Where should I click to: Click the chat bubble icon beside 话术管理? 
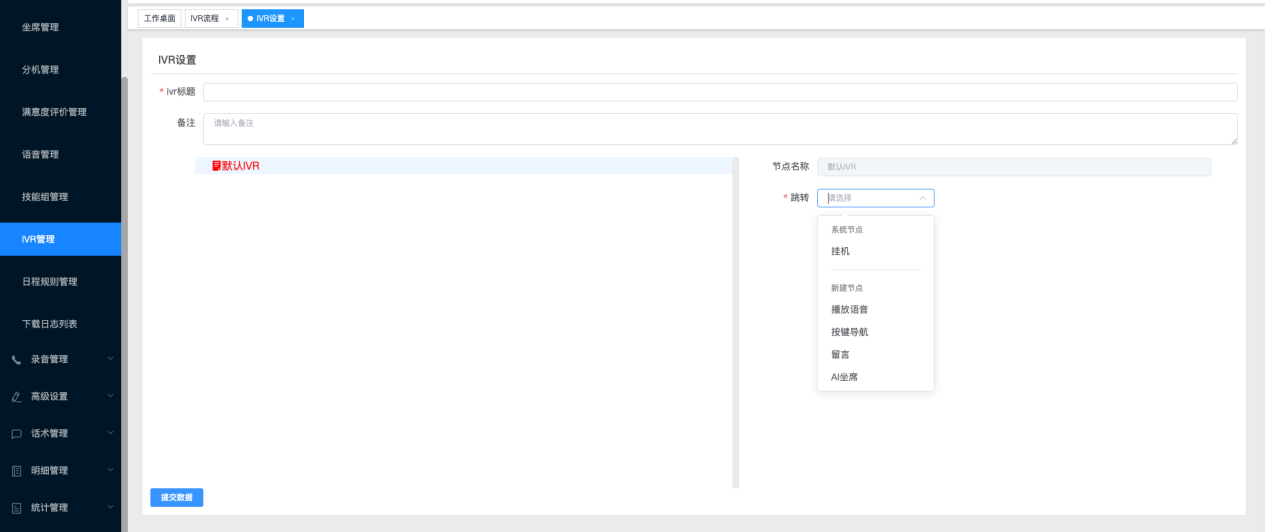(16, 434)
